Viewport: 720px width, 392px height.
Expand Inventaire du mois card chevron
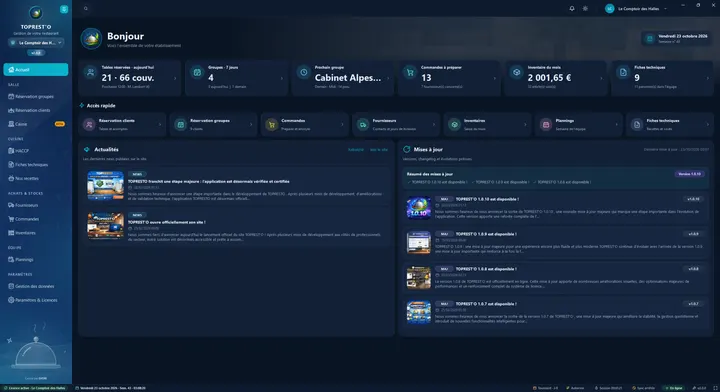tap(601, 78)
